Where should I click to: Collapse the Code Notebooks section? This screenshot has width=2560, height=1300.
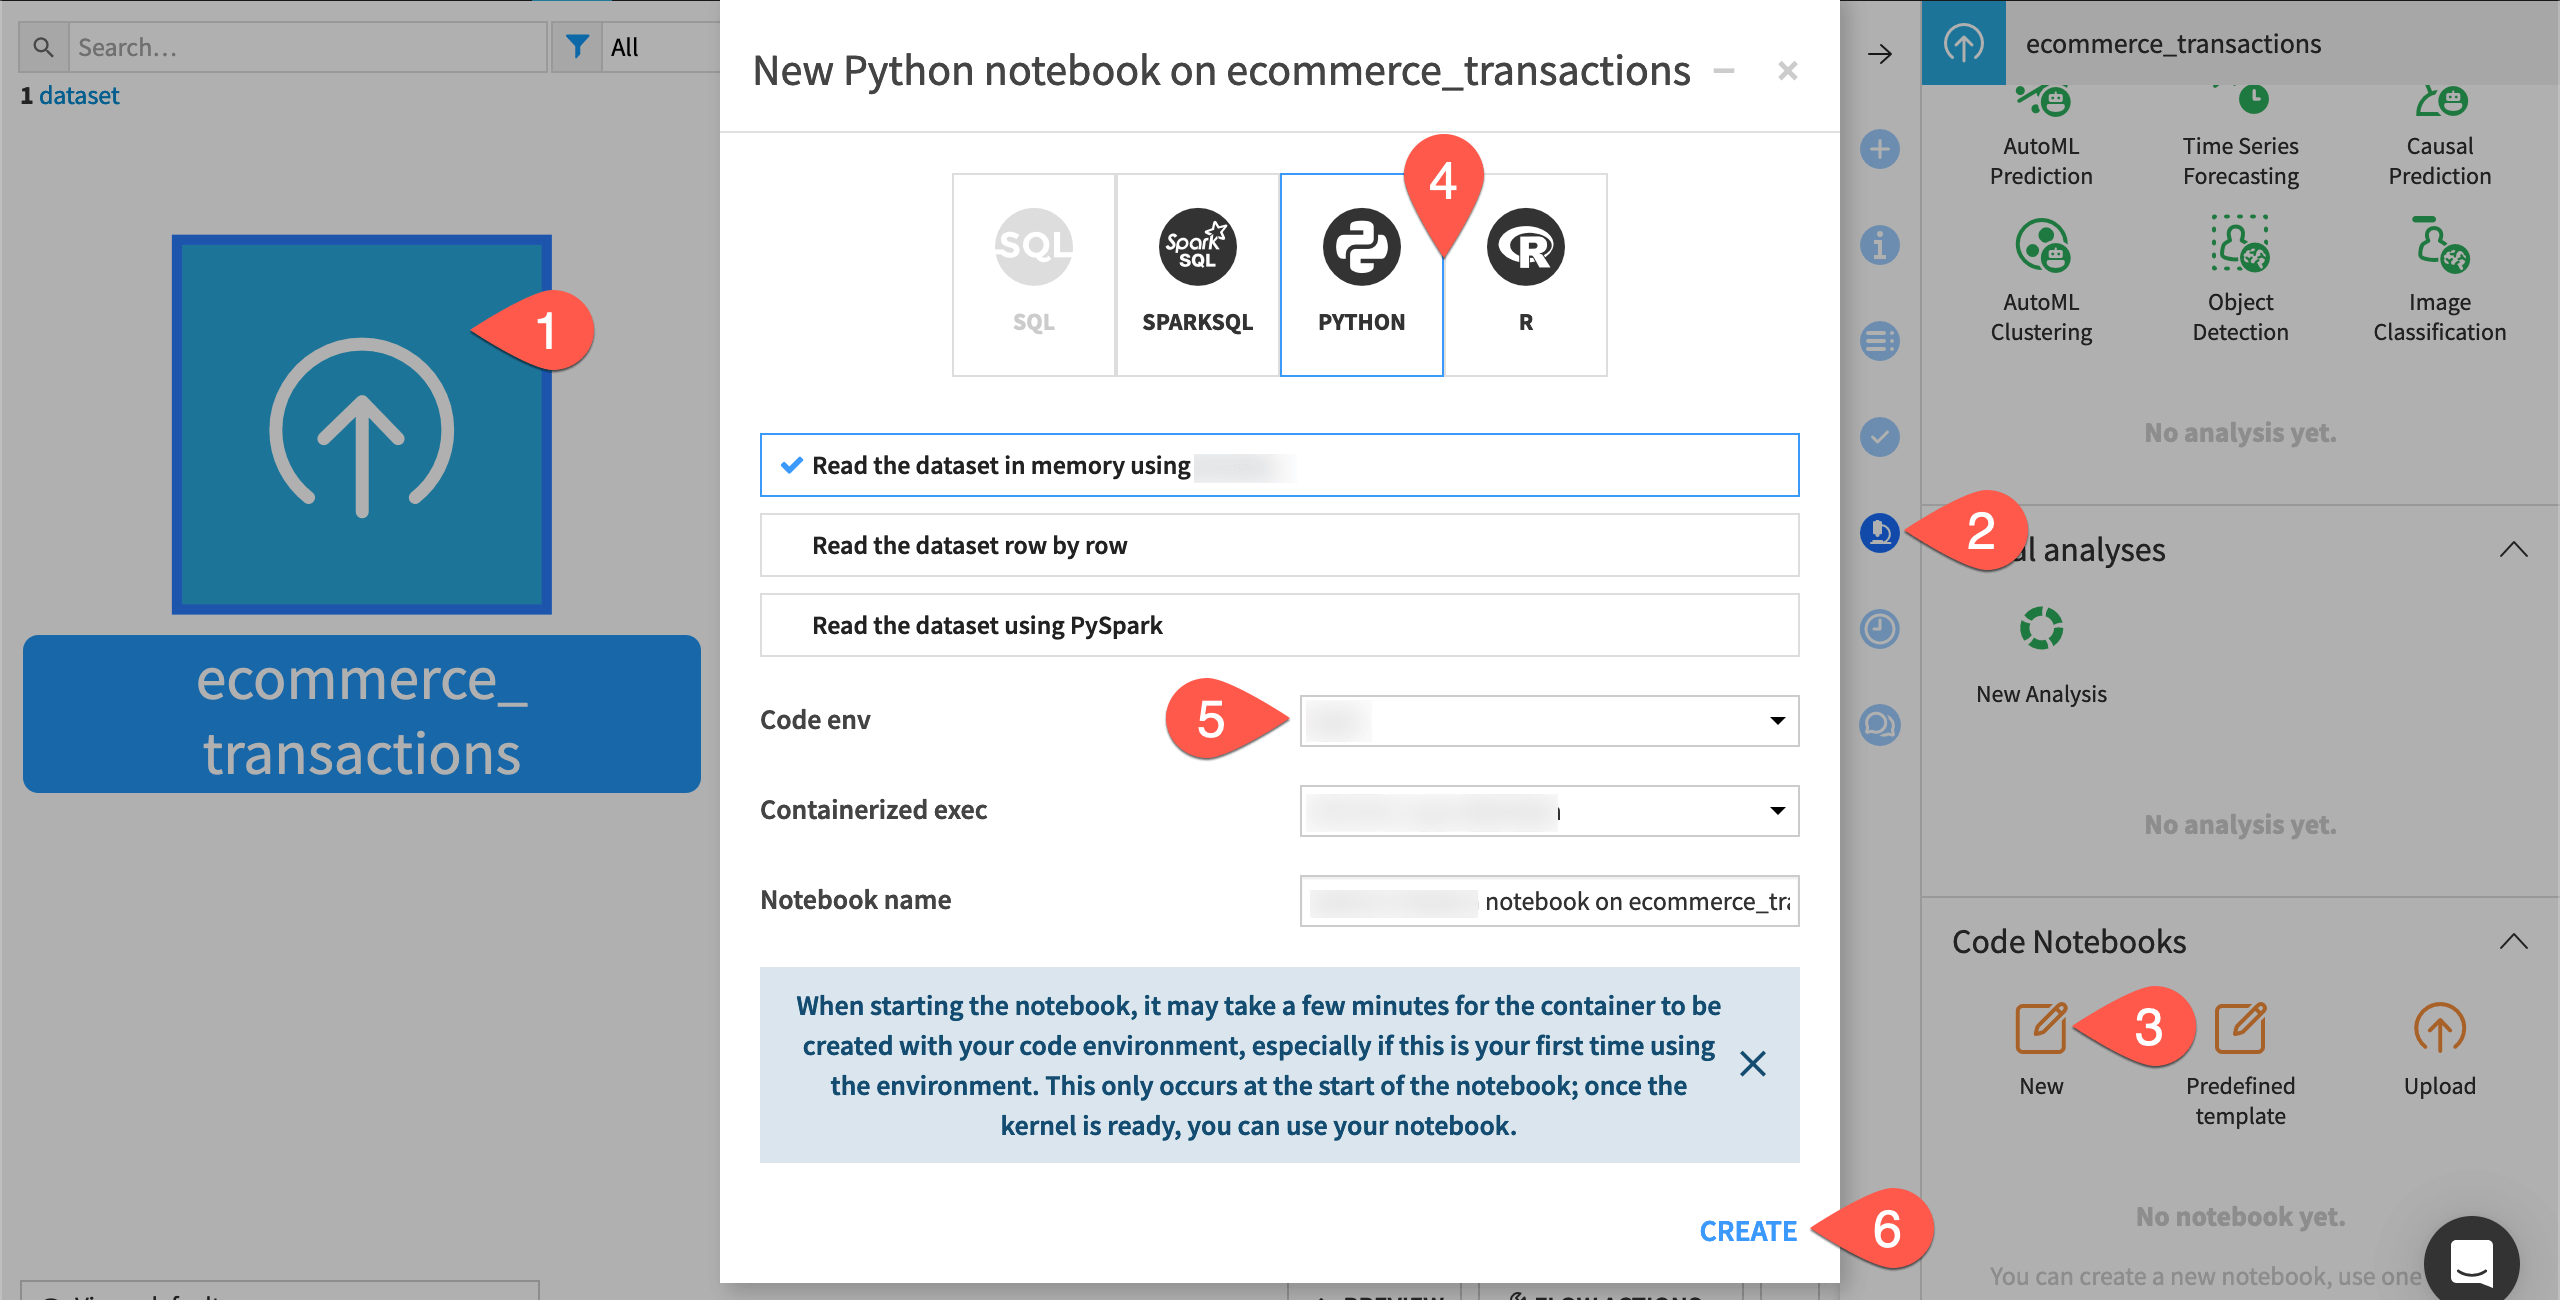point(2513,942)
